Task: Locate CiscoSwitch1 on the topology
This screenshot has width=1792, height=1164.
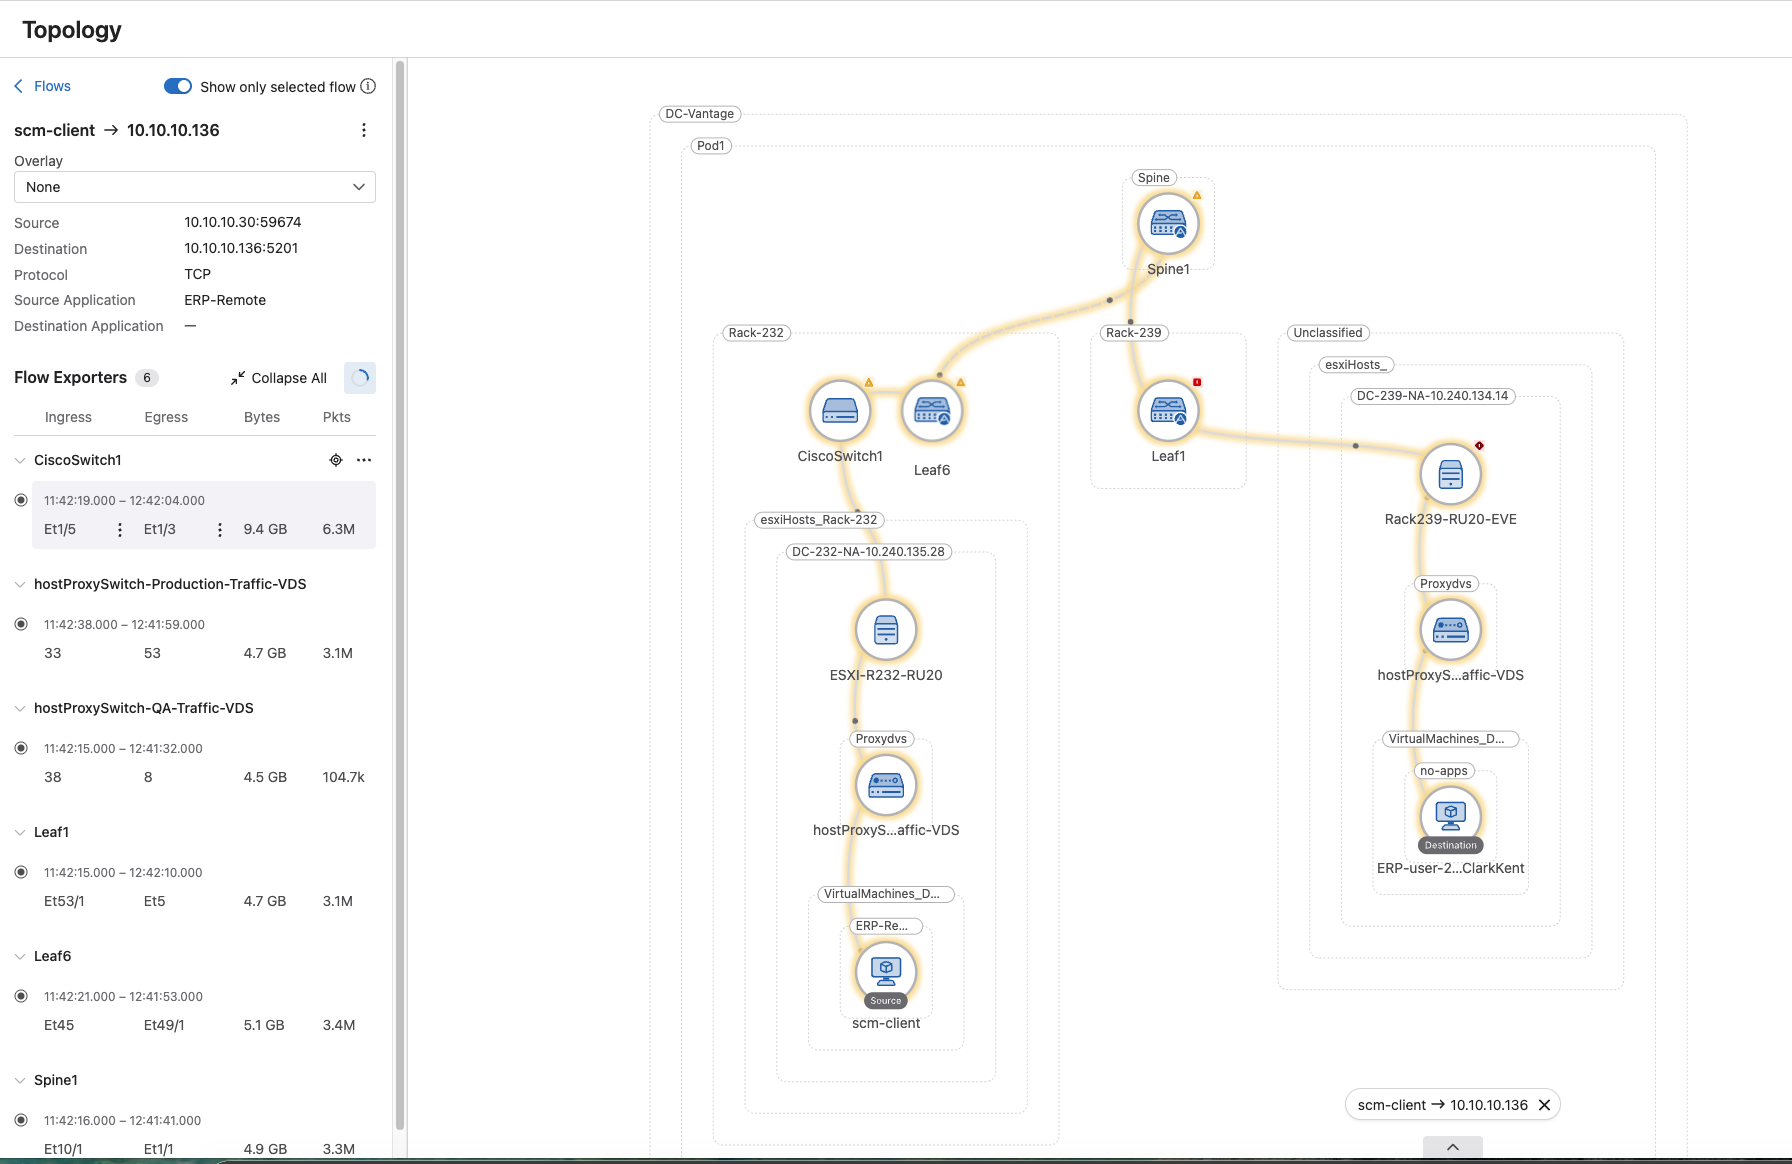Action: (336, 460)
